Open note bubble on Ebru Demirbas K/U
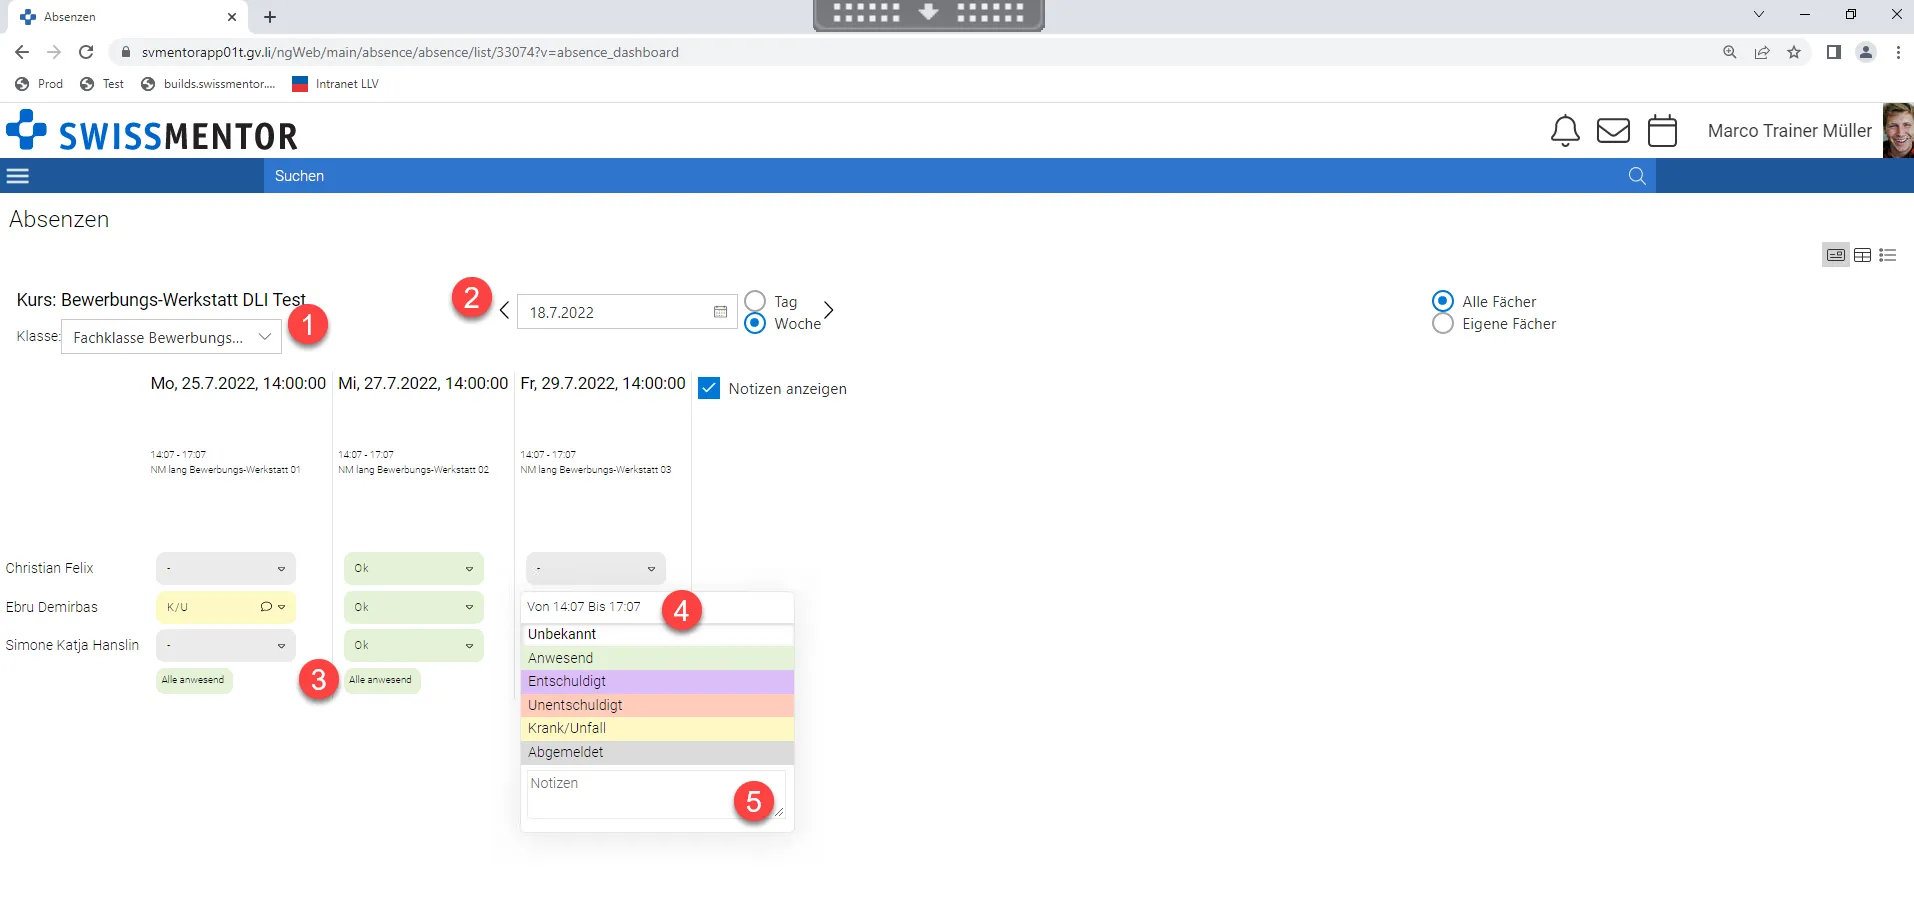The height and width of the screenshot is (922, 1914). pyautogui.click(x=266, y=607)
